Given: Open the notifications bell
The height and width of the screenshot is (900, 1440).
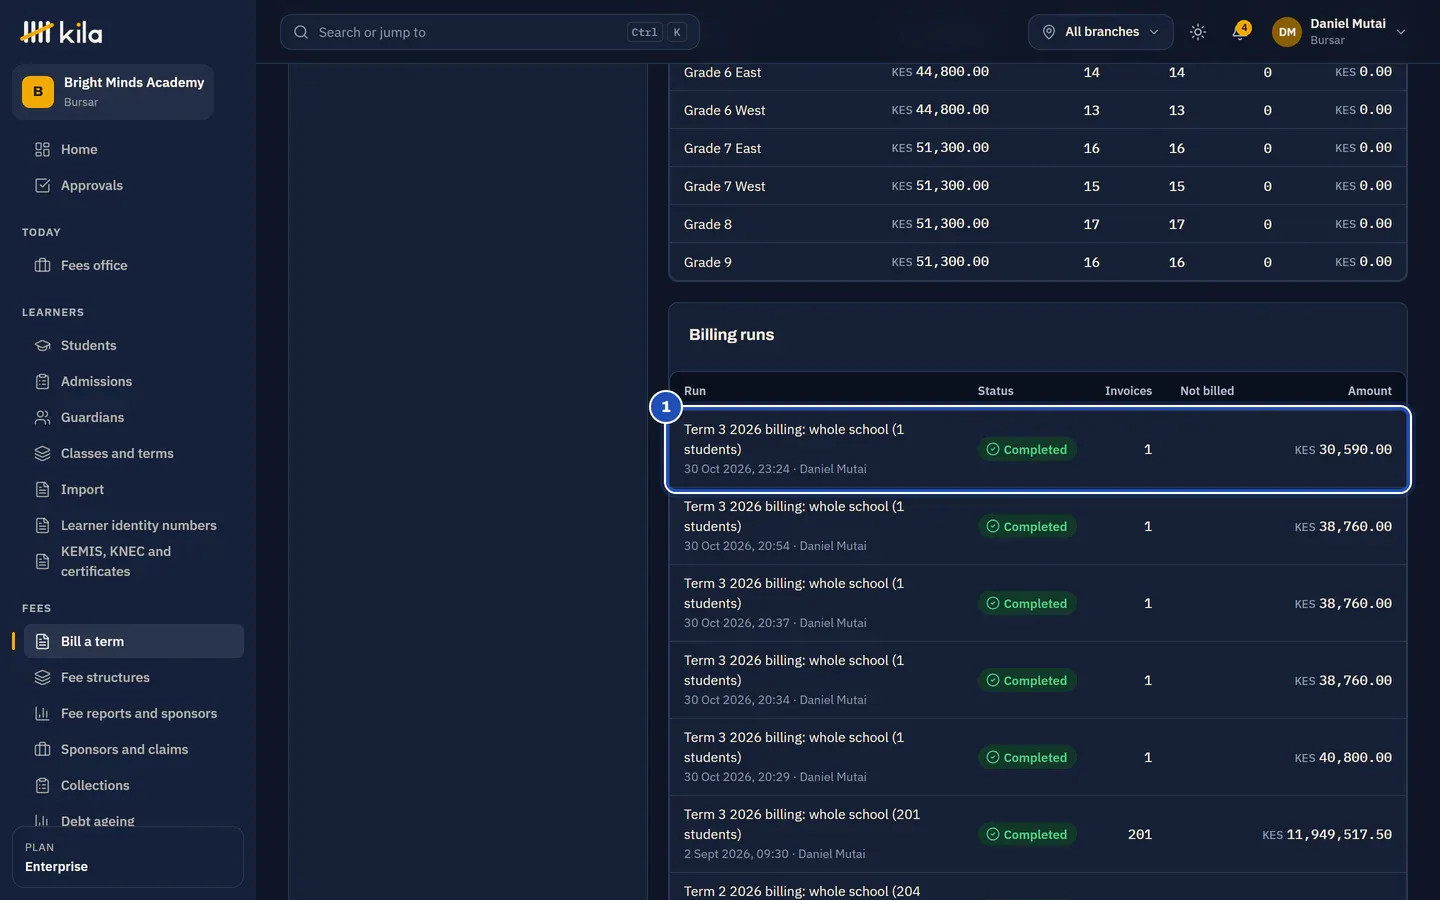Looking at the screenshot, I should 1239,32.
